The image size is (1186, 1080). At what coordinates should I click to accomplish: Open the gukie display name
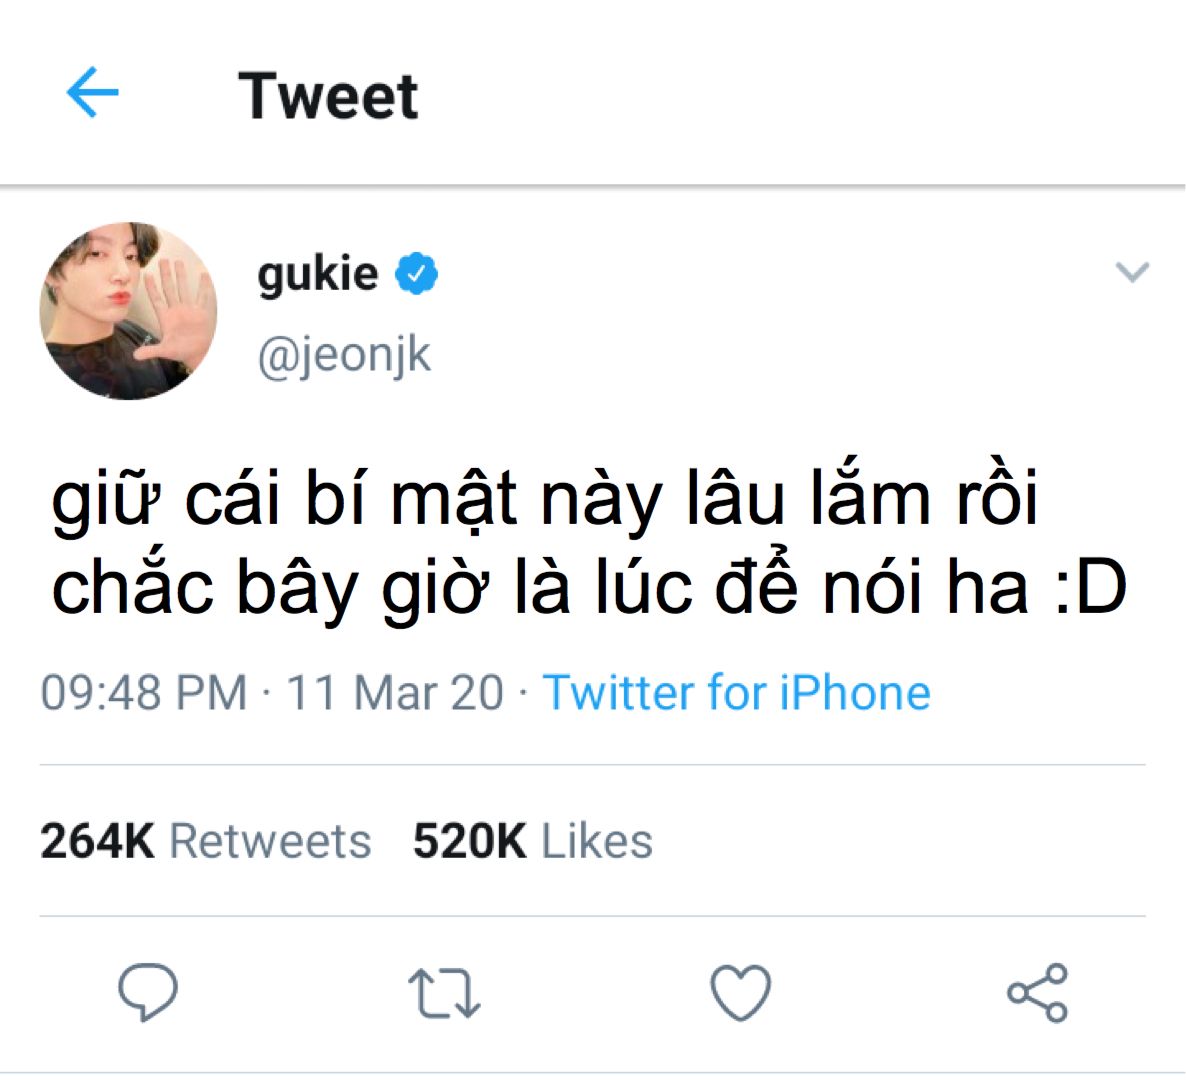(x=317, y=273)
